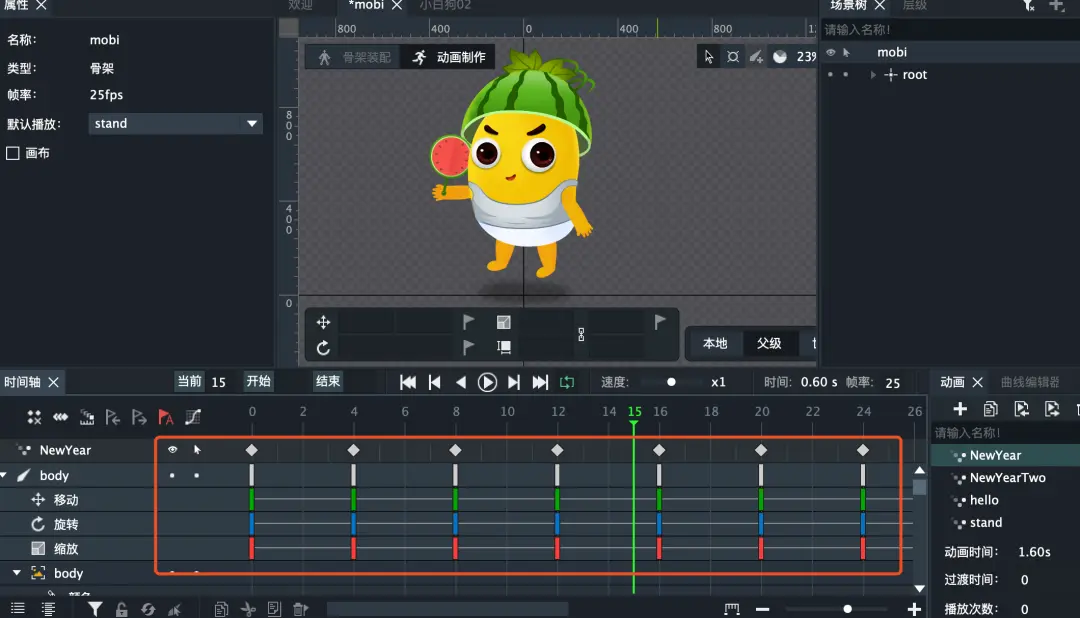1080x618 pixels.
Task: Switch to the 骨架装配 mode tab
Action: pyautogui.click(x=355, y=57)
